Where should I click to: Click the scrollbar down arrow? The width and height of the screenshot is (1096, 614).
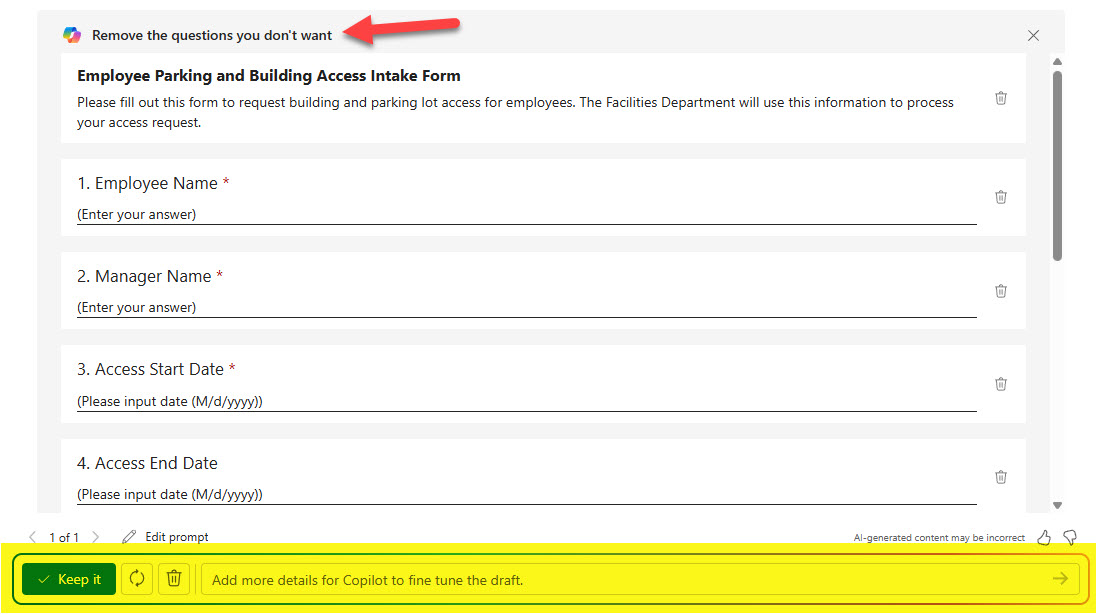(x=1057, y=506)
